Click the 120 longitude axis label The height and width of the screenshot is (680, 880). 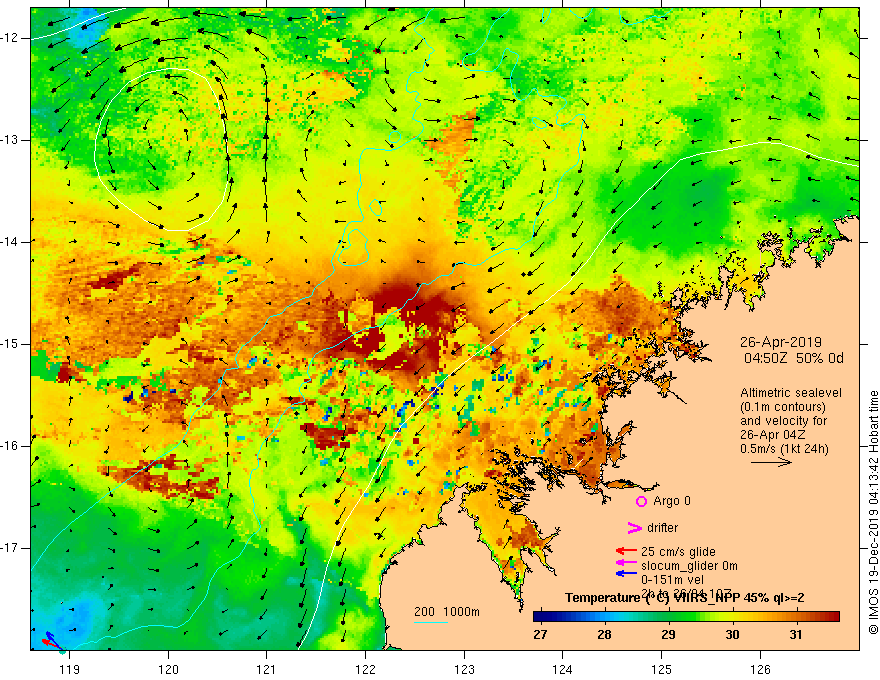[x=168, y=669]
